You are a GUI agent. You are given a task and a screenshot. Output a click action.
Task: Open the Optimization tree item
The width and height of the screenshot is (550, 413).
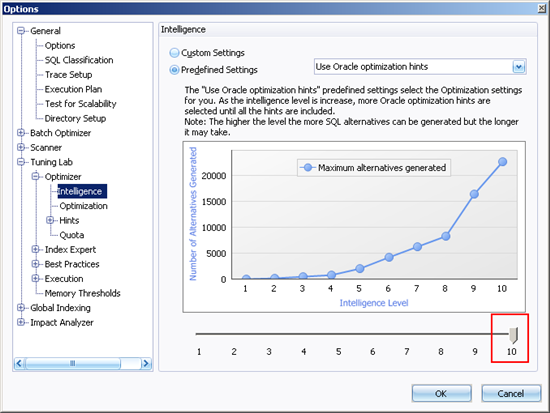(83, 206)
